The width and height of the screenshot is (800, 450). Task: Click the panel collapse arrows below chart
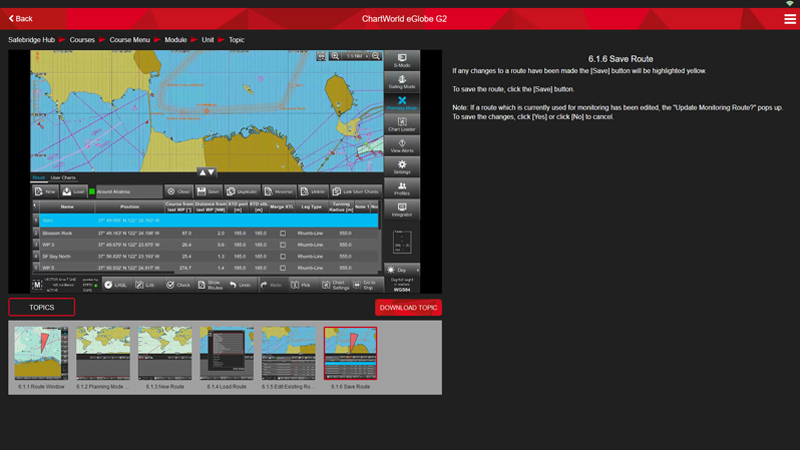[x=205, y=173]
